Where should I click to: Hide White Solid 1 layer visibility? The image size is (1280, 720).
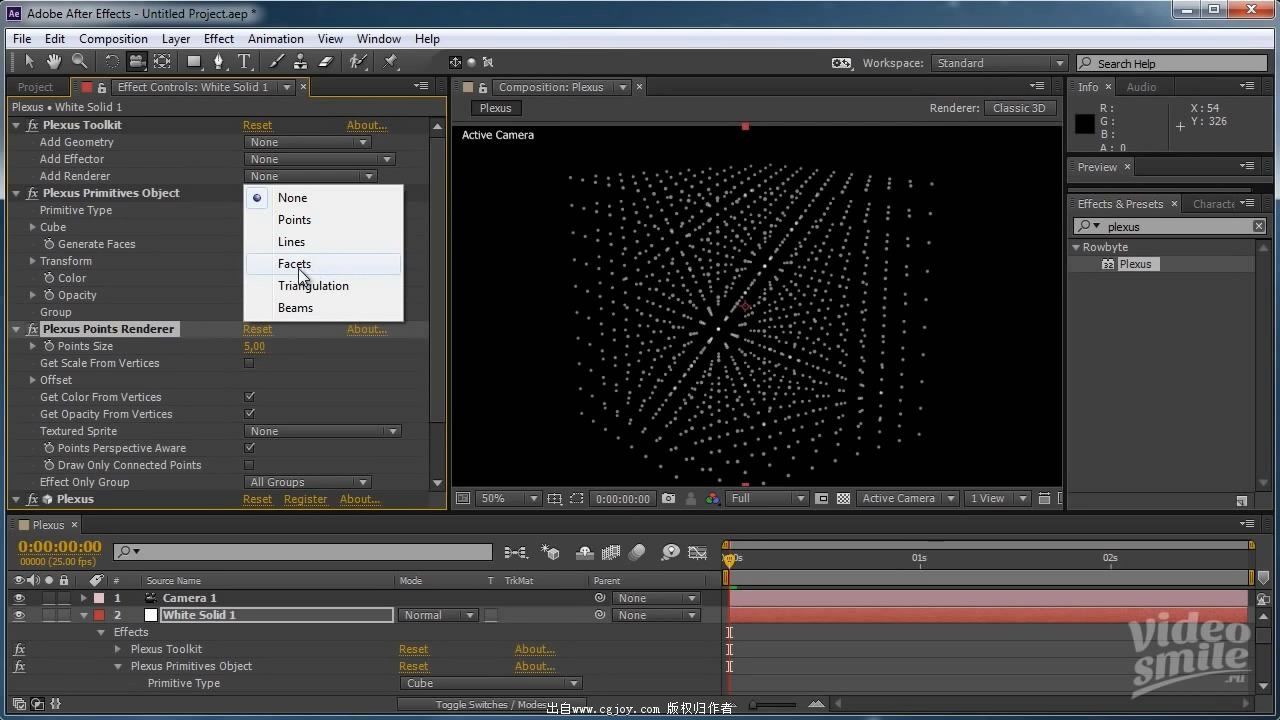(x=19, y=615)
